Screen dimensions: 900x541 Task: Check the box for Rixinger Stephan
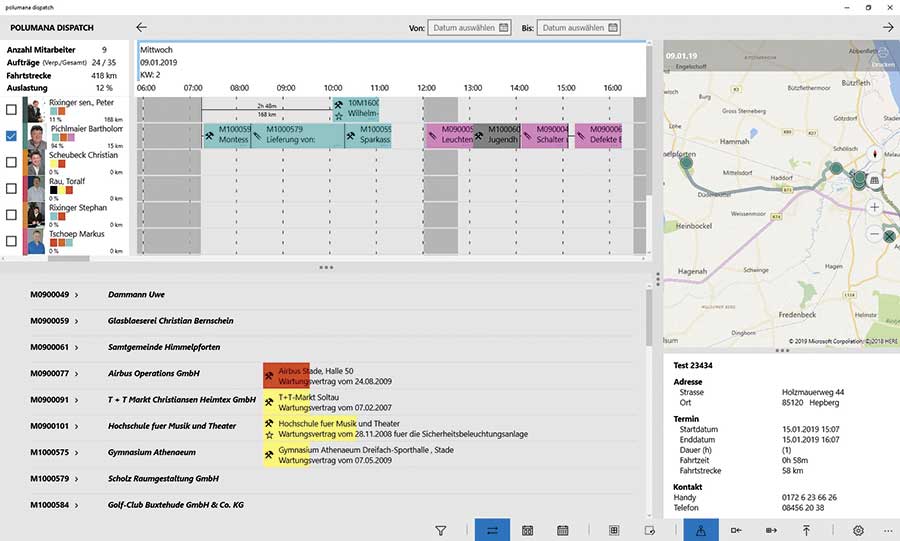pos(11,215)
